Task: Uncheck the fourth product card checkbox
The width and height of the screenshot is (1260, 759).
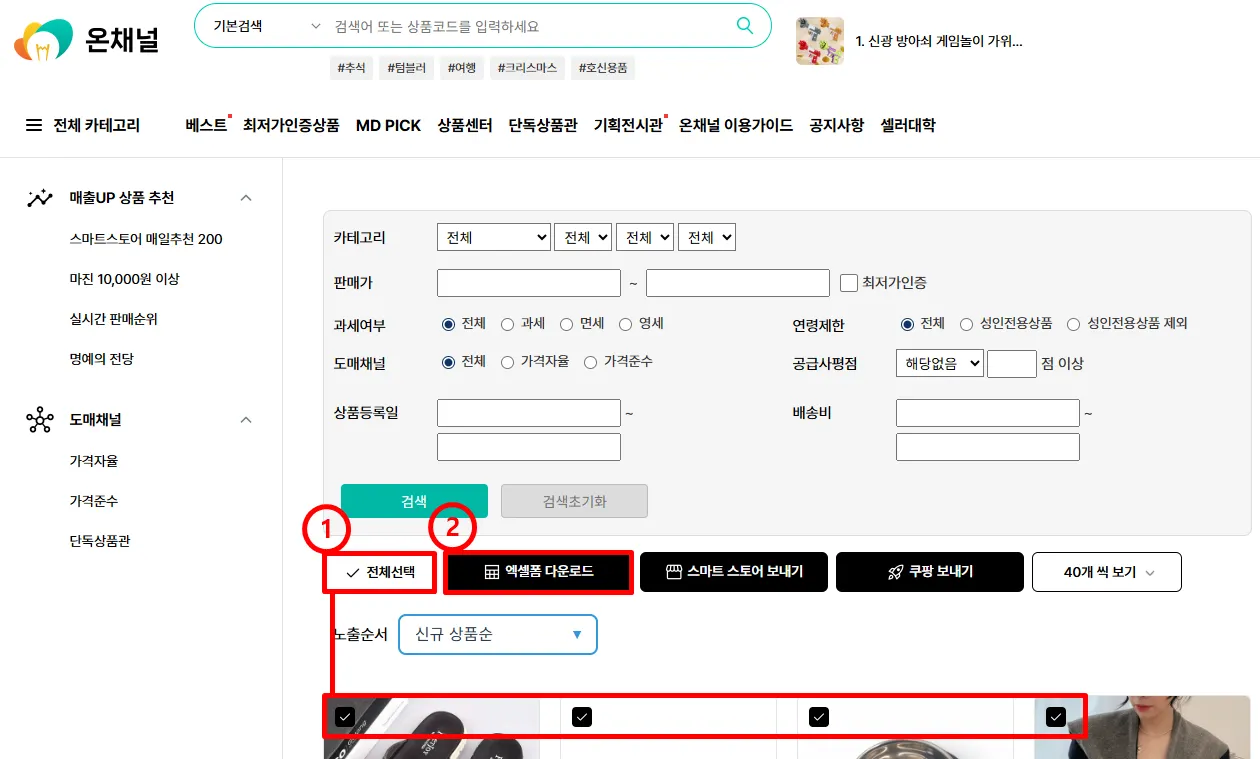Action: pos(1055,716)
